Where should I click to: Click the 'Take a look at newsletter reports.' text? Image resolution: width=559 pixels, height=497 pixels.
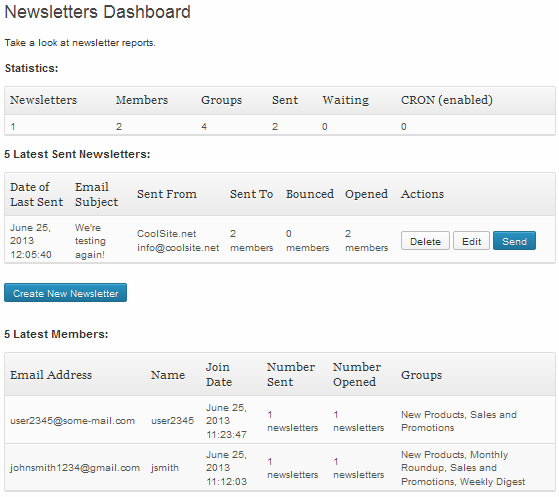point(80,43)
